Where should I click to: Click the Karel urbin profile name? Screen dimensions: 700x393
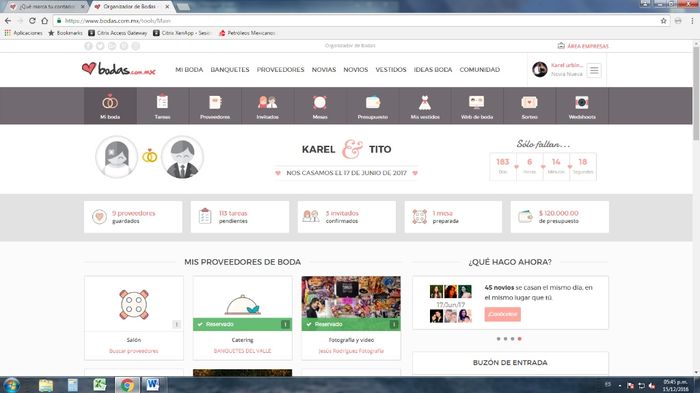coord(567,65)
